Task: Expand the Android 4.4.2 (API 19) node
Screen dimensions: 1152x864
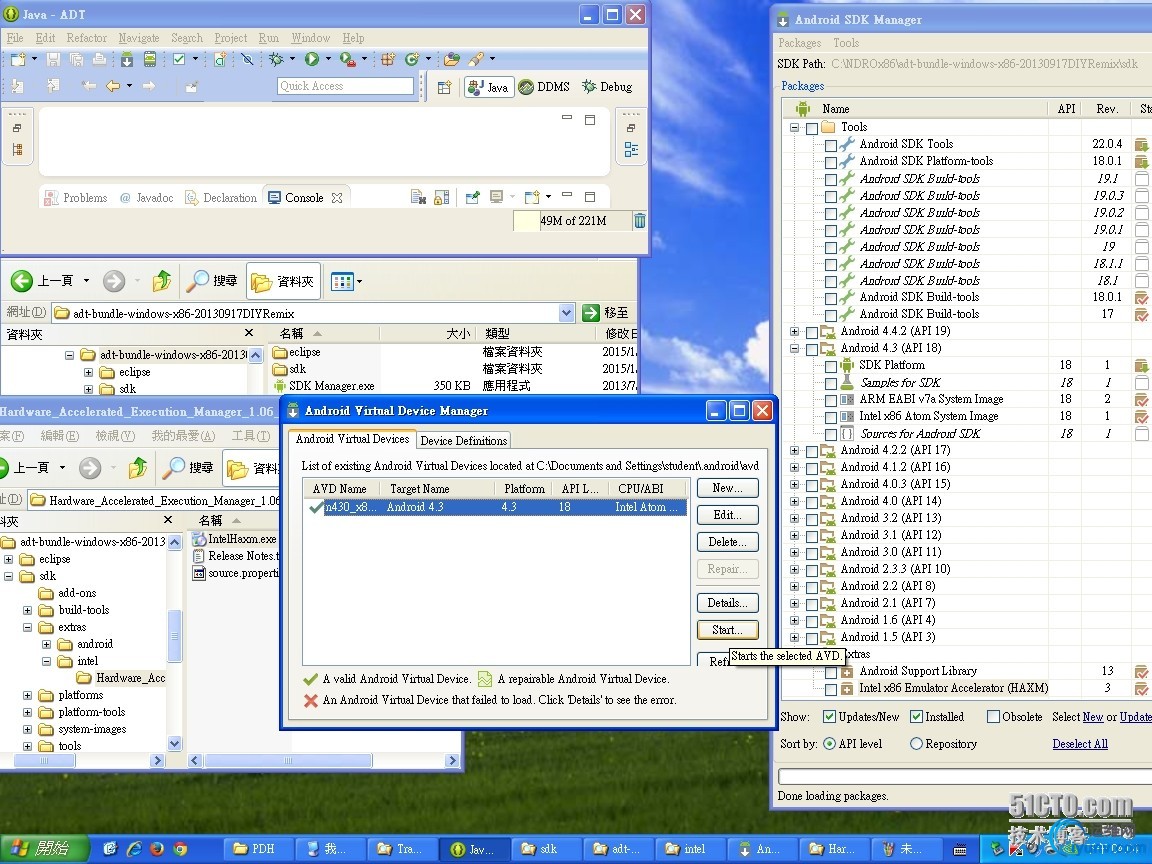Action: pyautogui.click(x=795, y=331)
